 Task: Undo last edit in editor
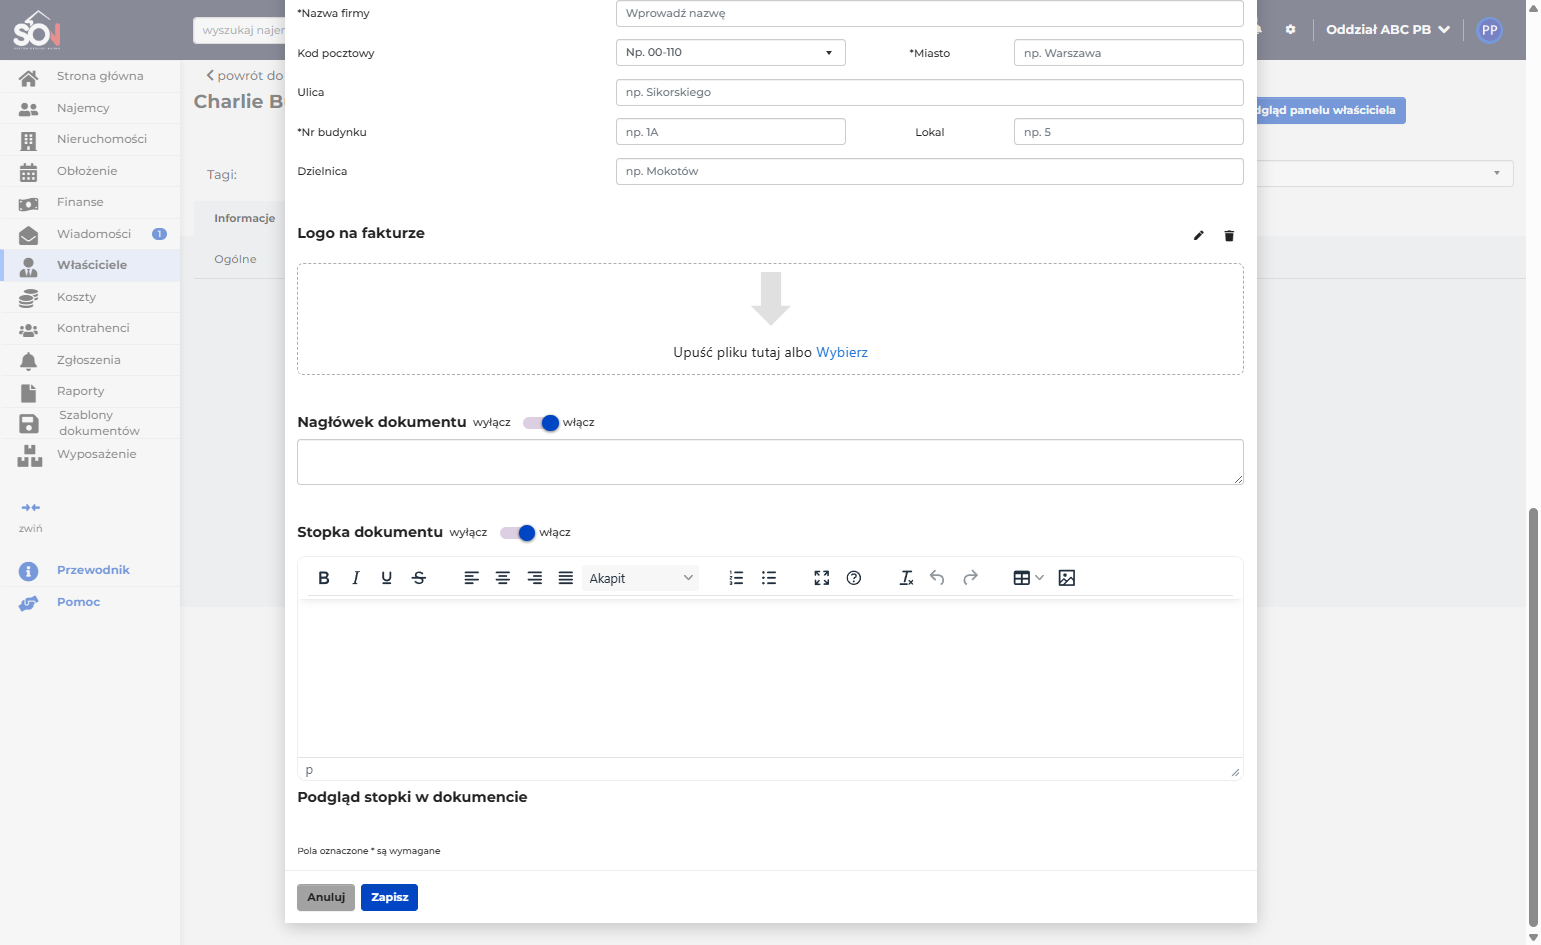(x=937, y=578)
